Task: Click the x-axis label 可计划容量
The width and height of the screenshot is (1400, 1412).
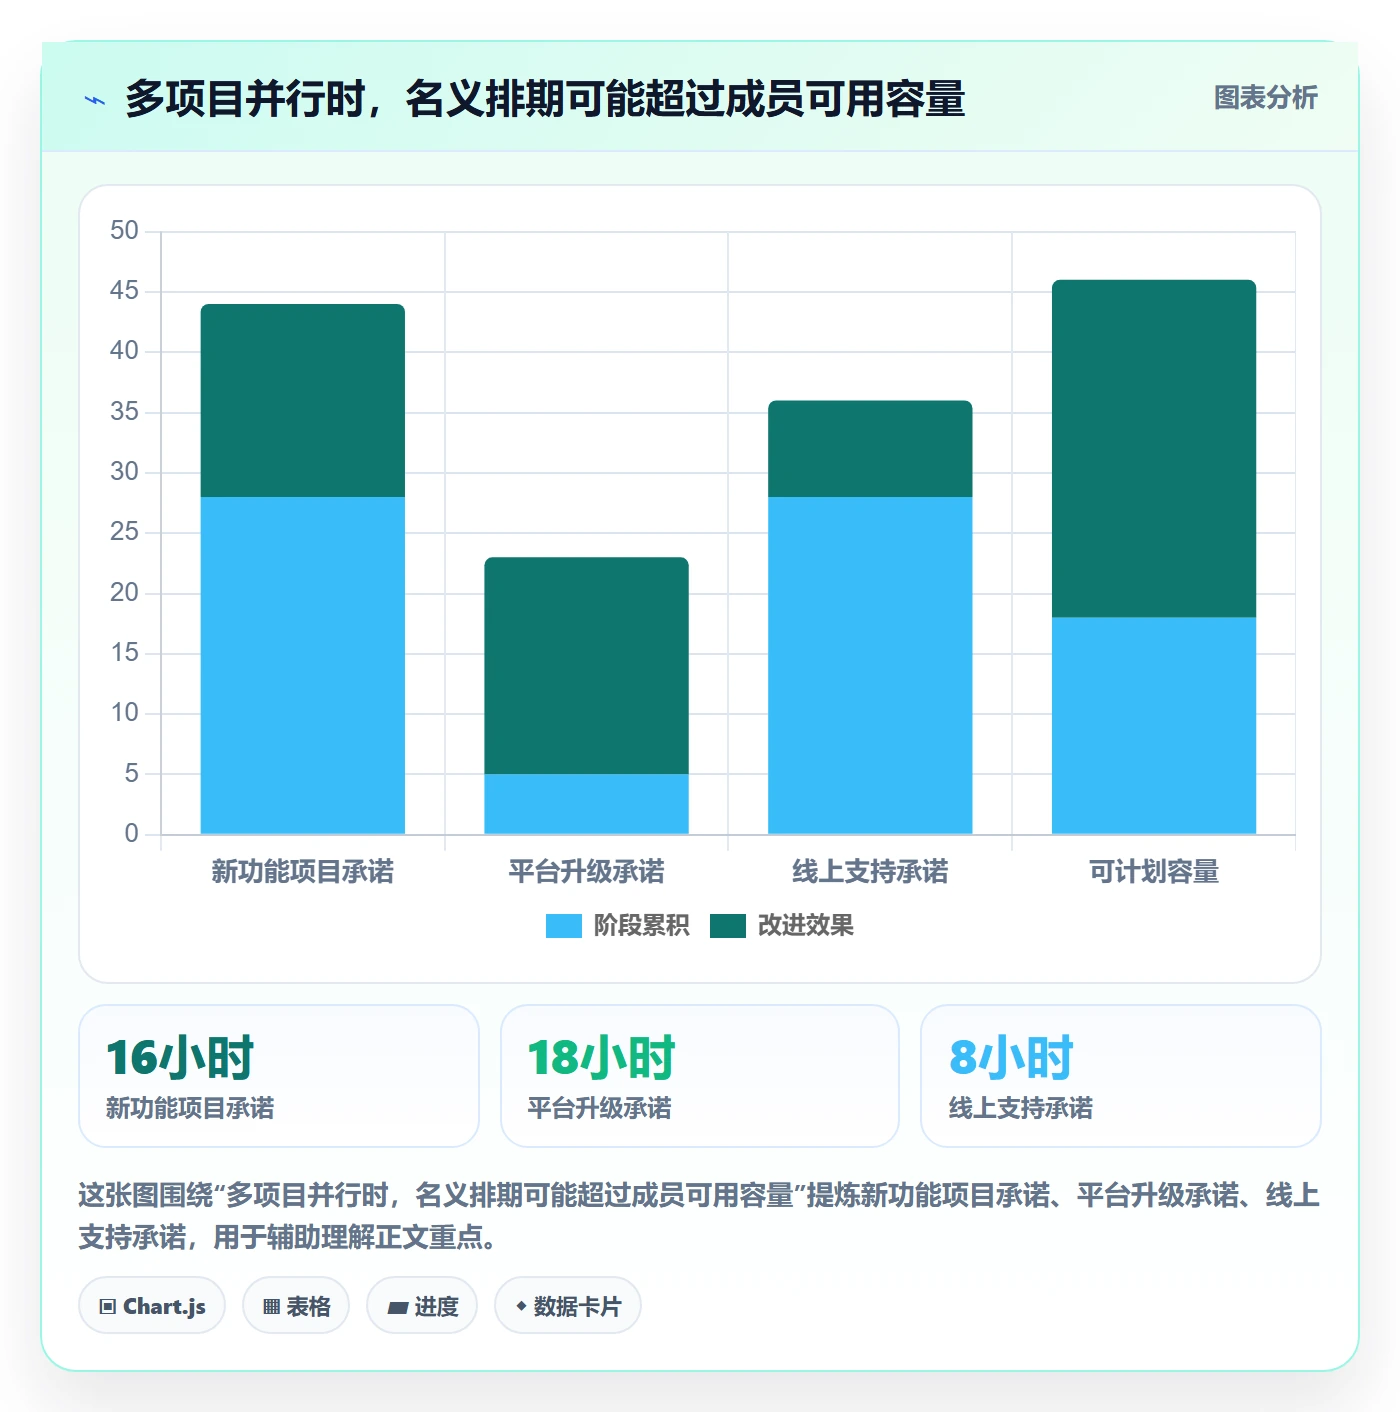Action: pos(1154,872)
